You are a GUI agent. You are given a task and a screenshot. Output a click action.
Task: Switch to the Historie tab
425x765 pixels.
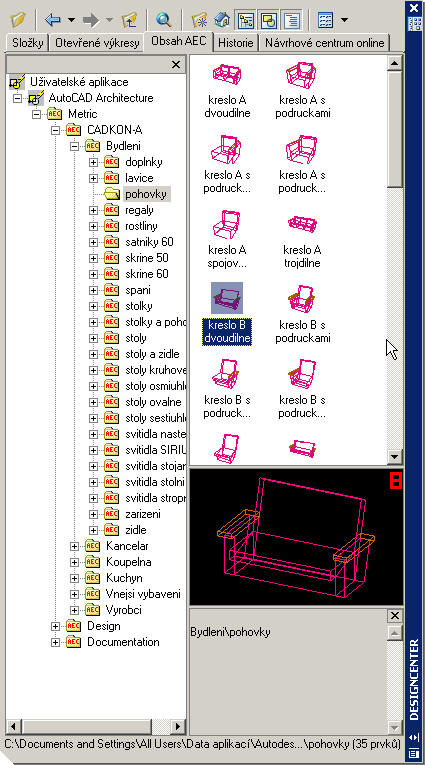tap(236, 43)
